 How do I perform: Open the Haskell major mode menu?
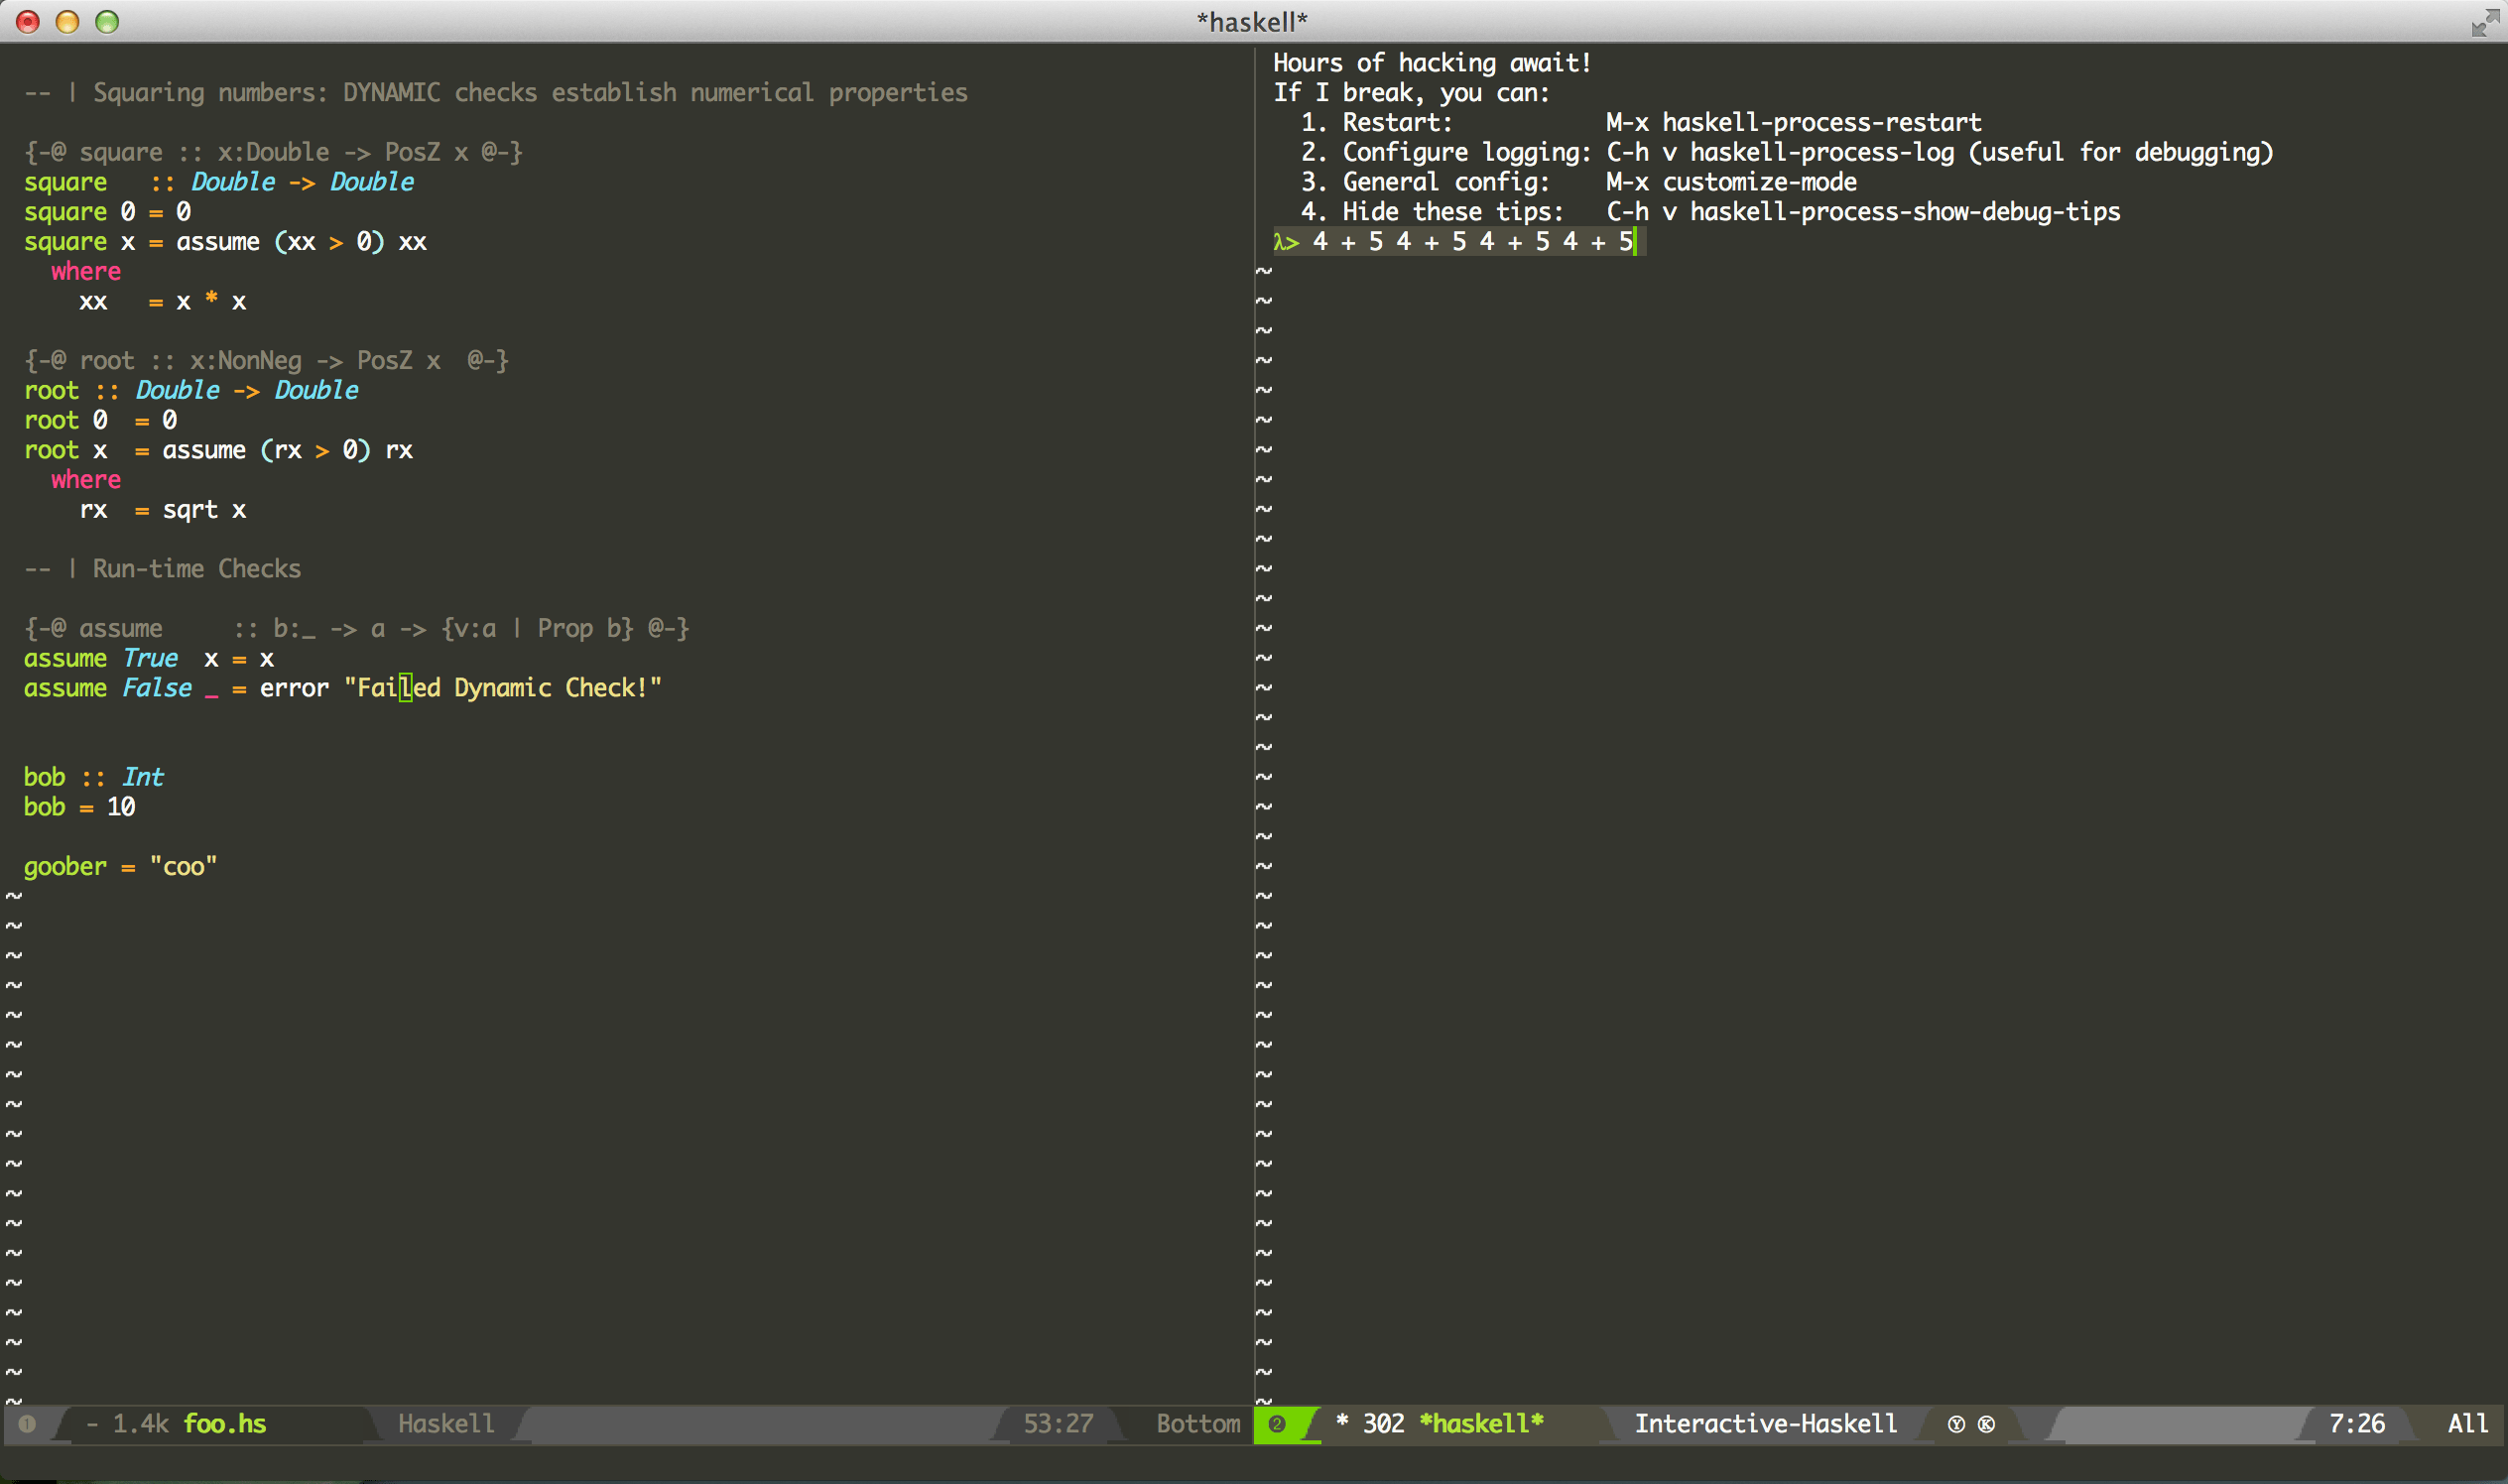[x=446, y=1423]
